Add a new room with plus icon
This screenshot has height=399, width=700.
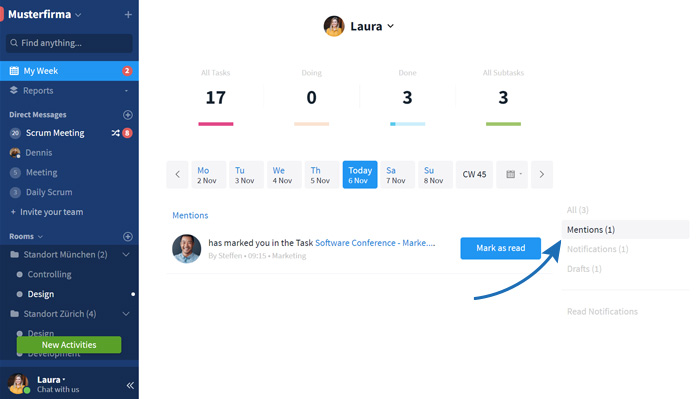128,237
